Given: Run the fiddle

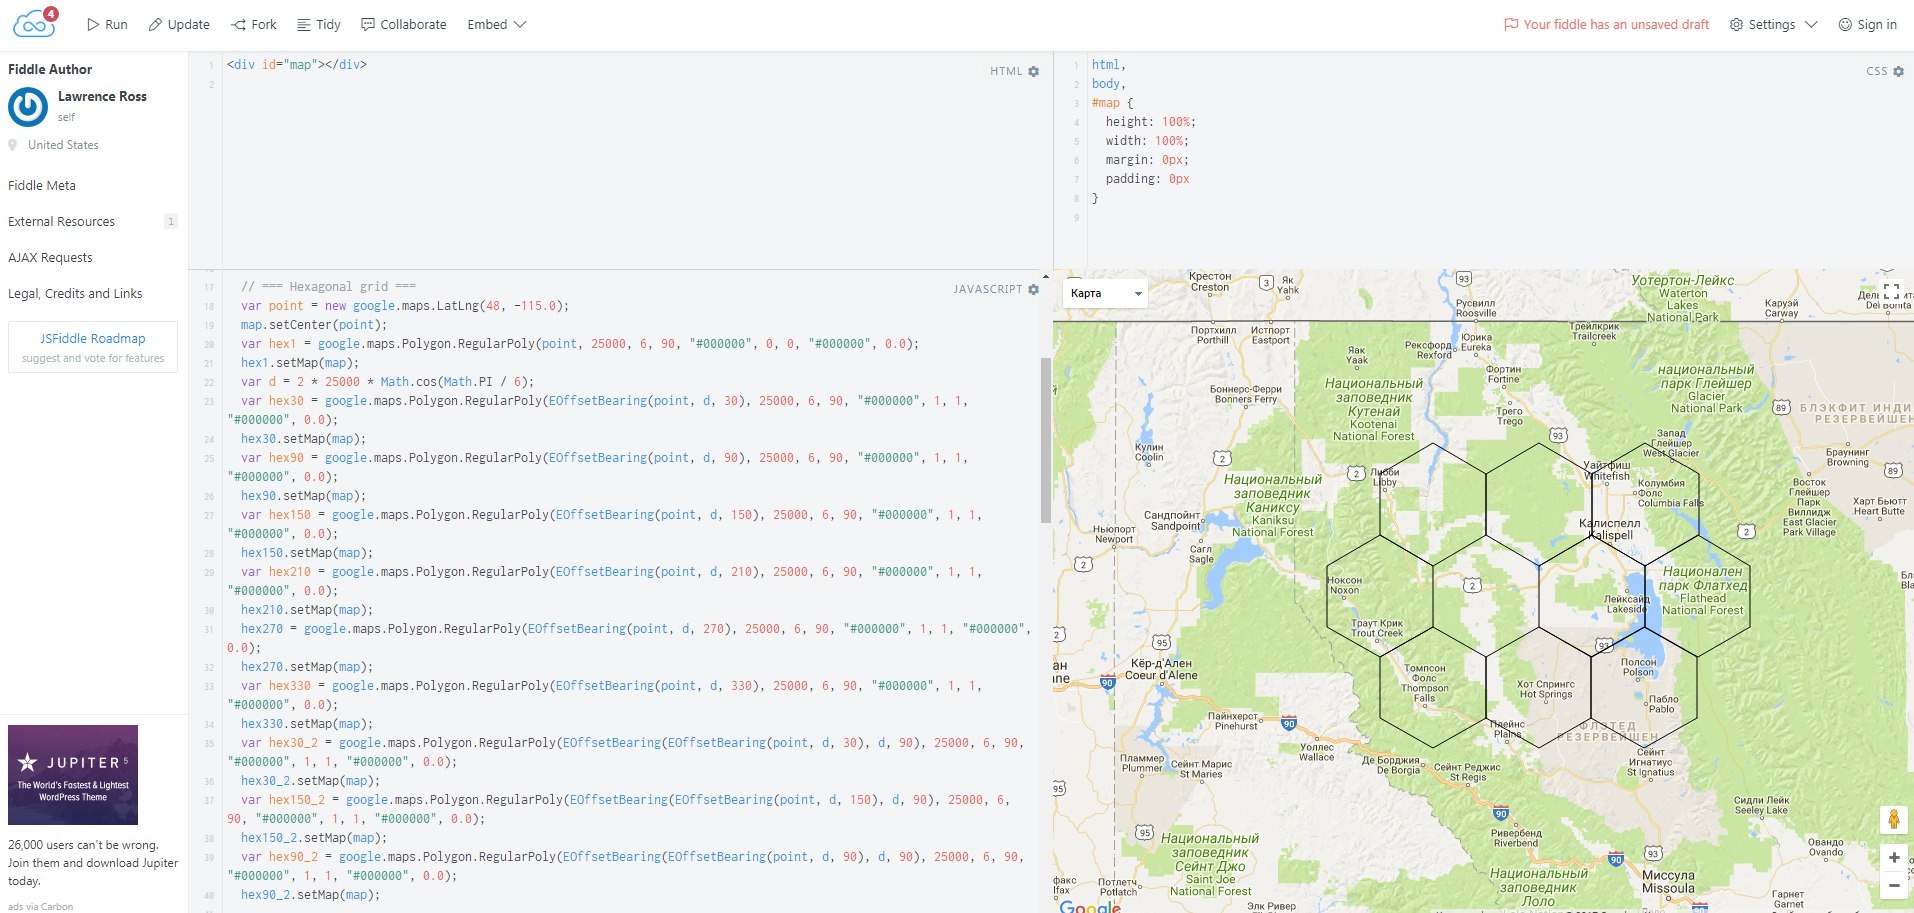Looking at the screenshot, I should tap(107, 24).
